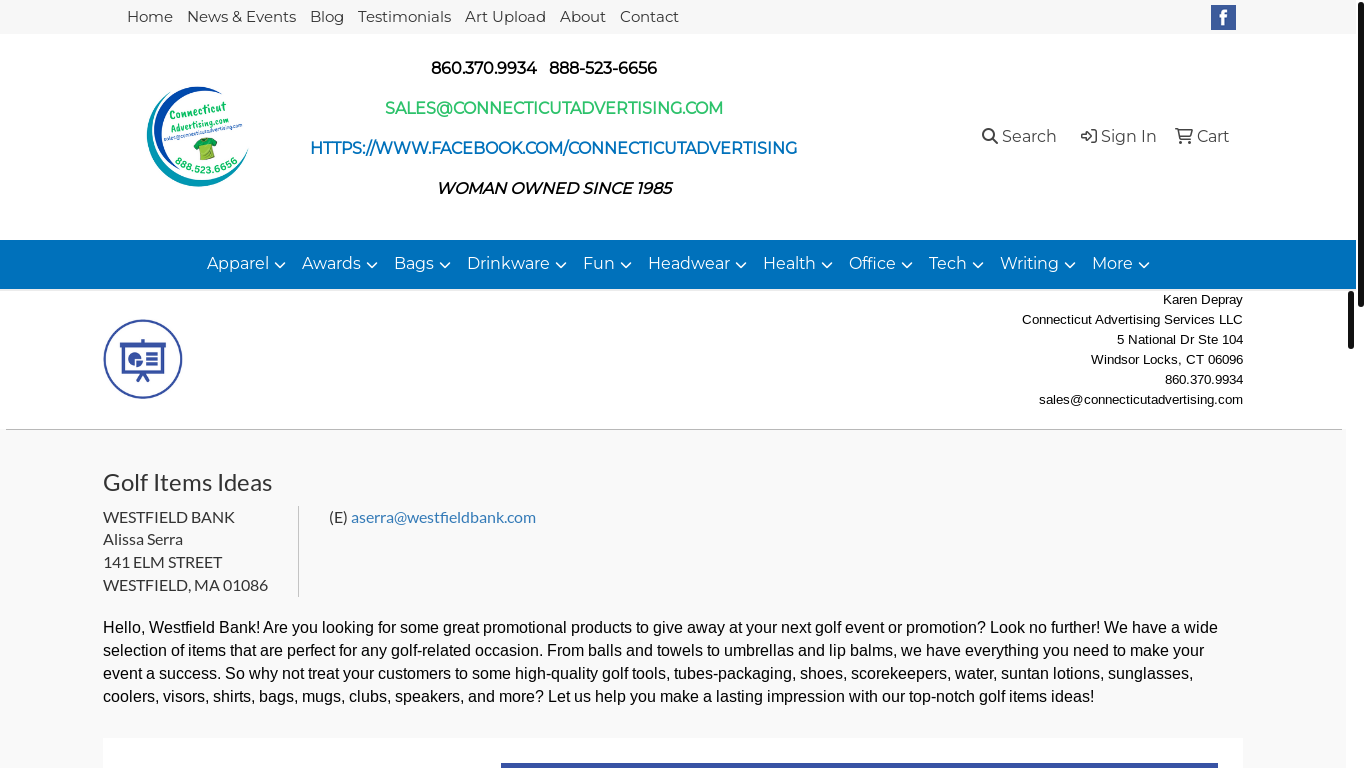Open the Facebook URL link in header
This screenshot has width=1366, height=768.
point(554,148)
